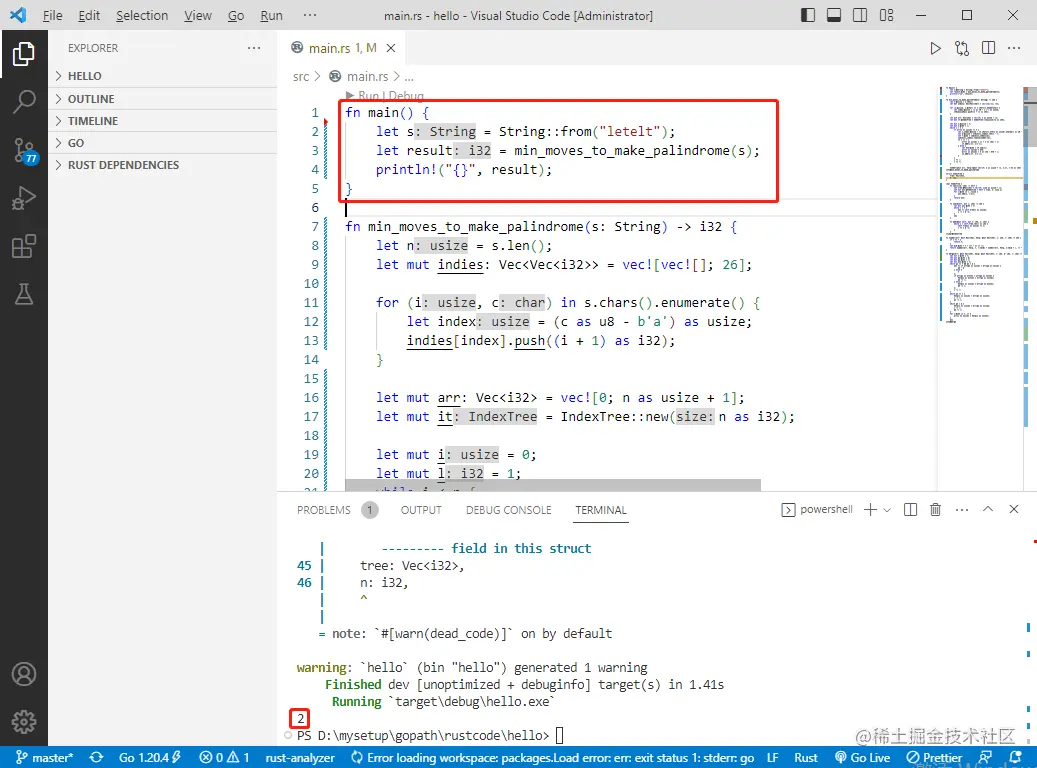
Task: Click the Run file play icon
Action: click(935, 48)
